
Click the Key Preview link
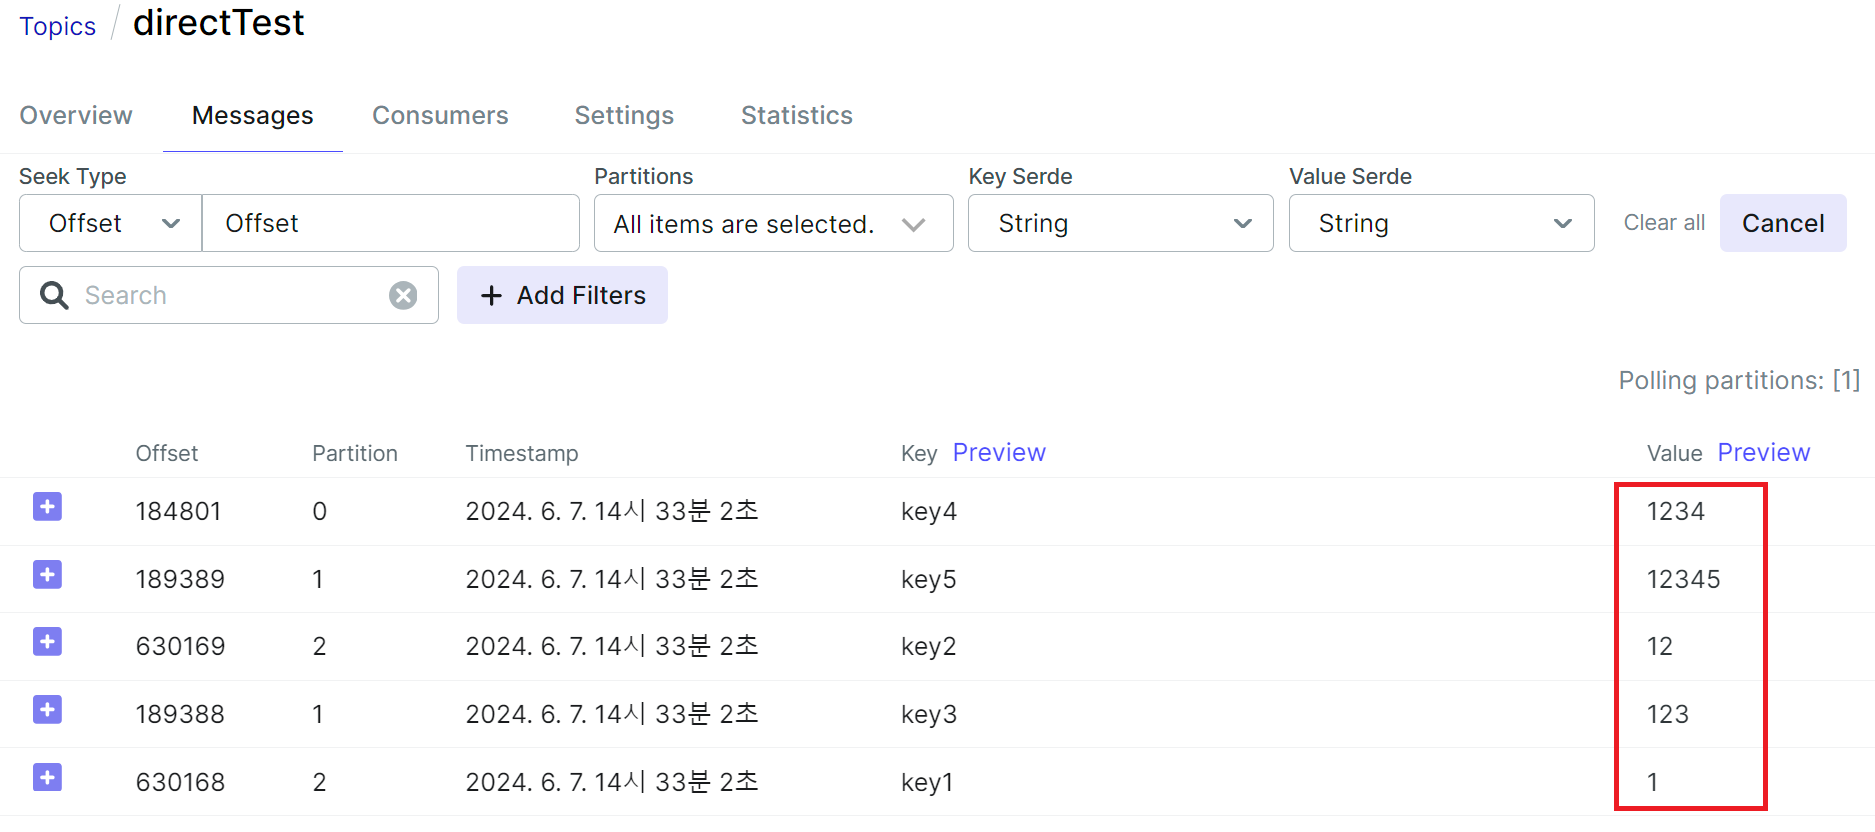tap(999, 453)
